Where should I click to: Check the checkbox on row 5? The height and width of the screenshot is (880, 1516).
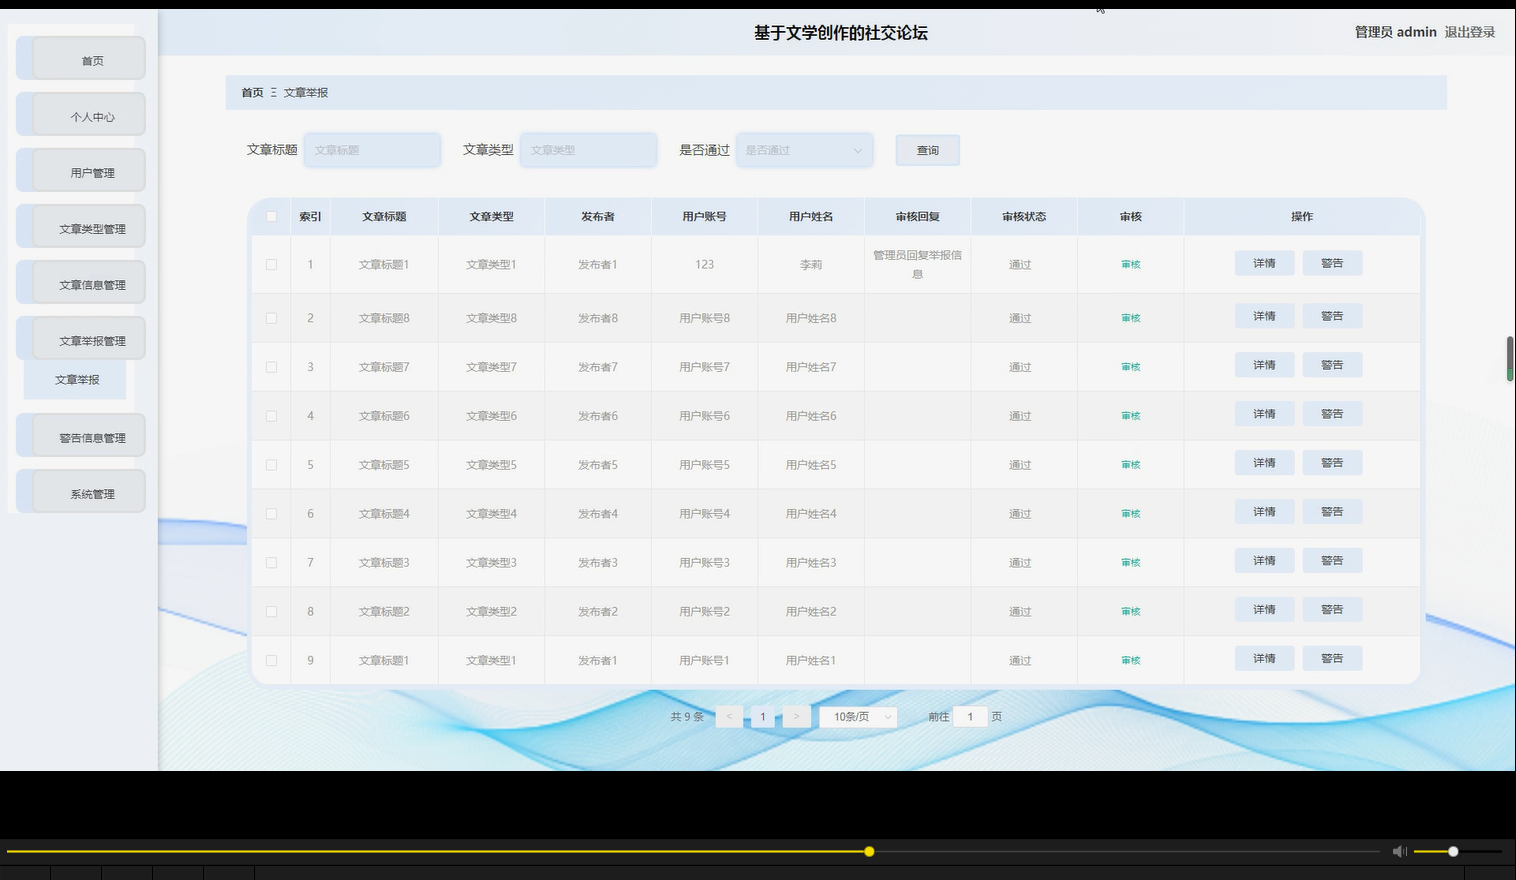pos(270,464)
